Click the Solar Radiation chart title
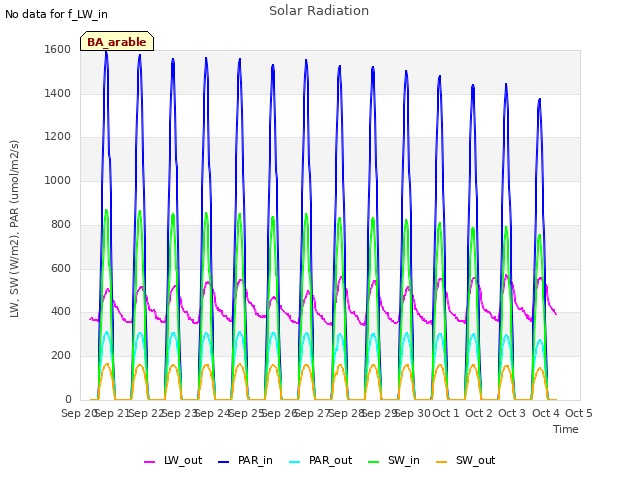 pyautogui.click(x=319, y=11)
